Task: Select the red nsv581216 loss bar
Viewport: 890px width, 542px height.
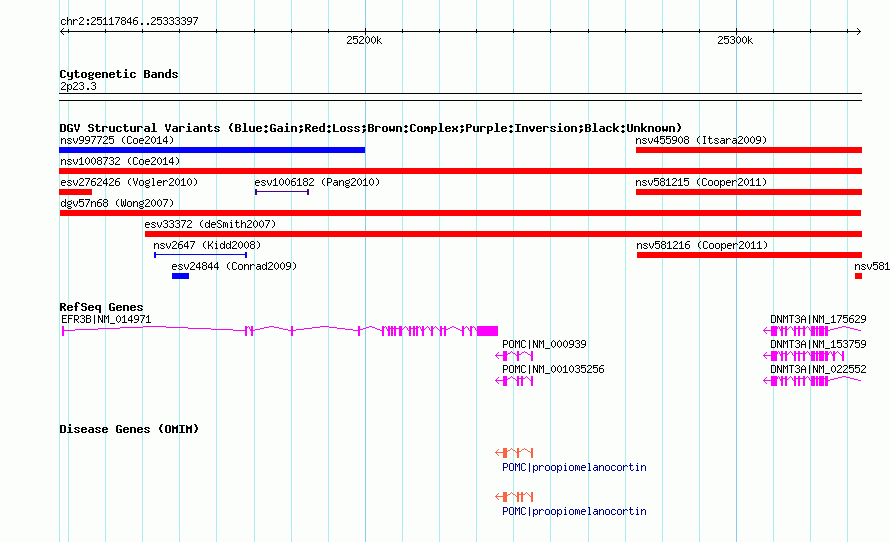Action: pos(749,255)
